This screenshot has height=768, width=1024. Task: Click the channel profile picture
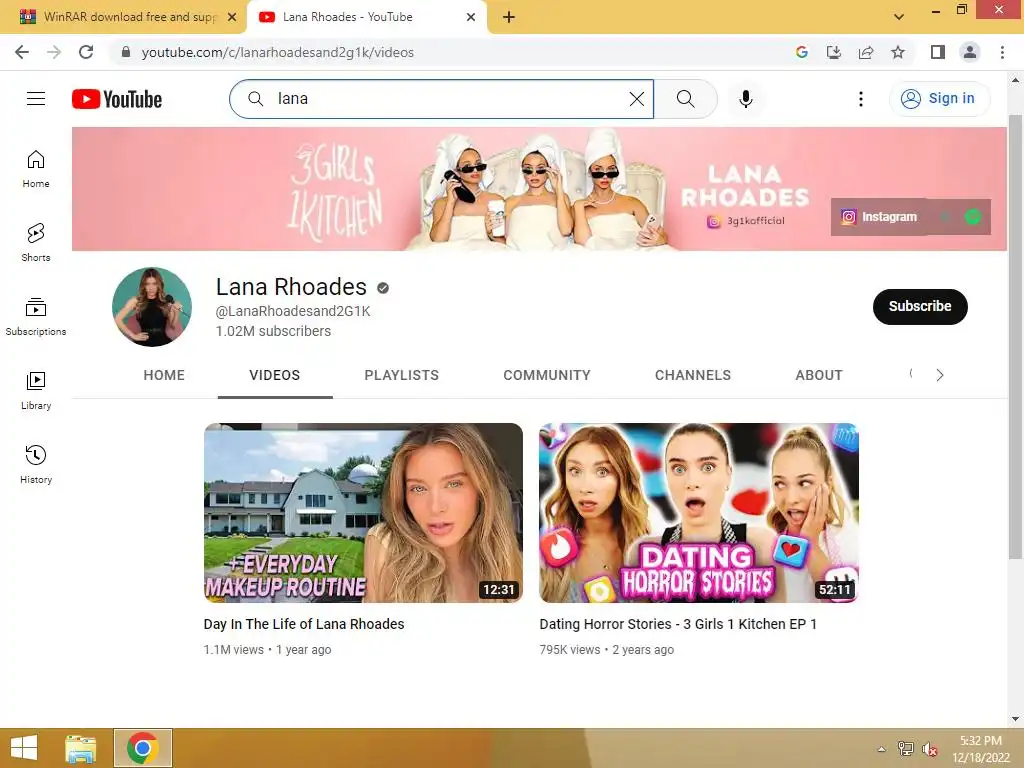(x=152, y=306)
